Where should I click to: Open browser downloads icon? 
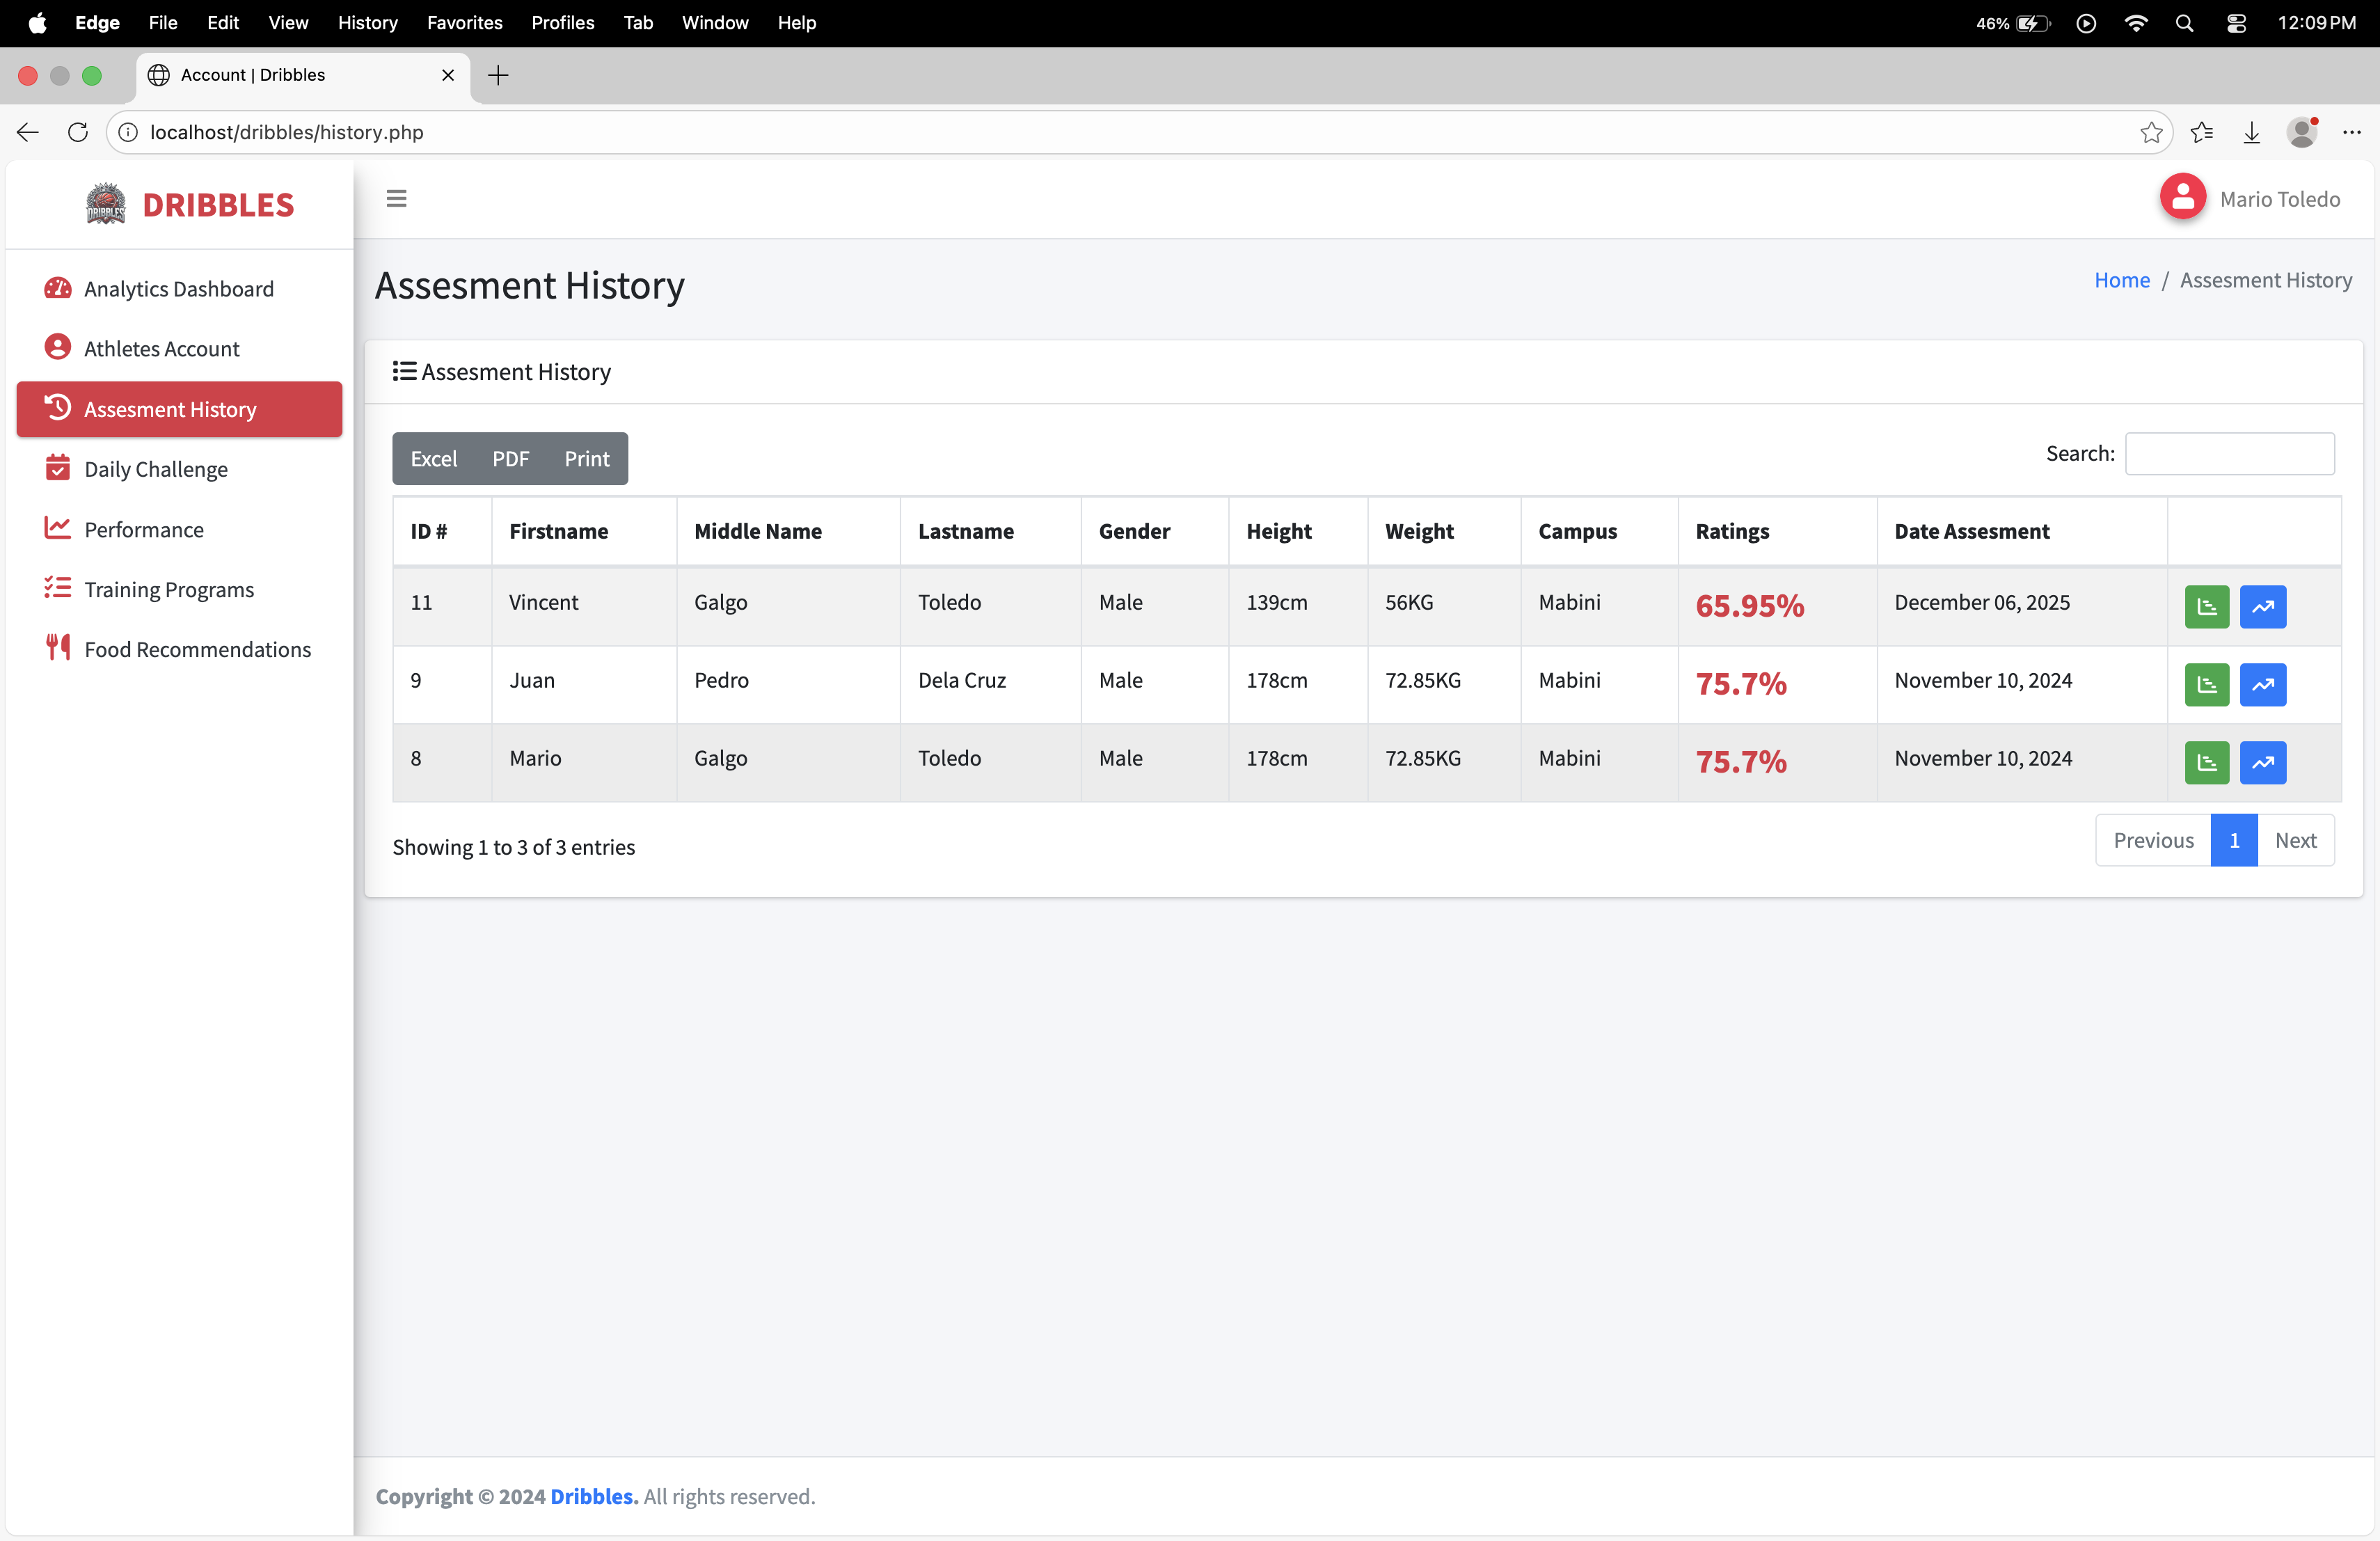(x=2251, y=132)
